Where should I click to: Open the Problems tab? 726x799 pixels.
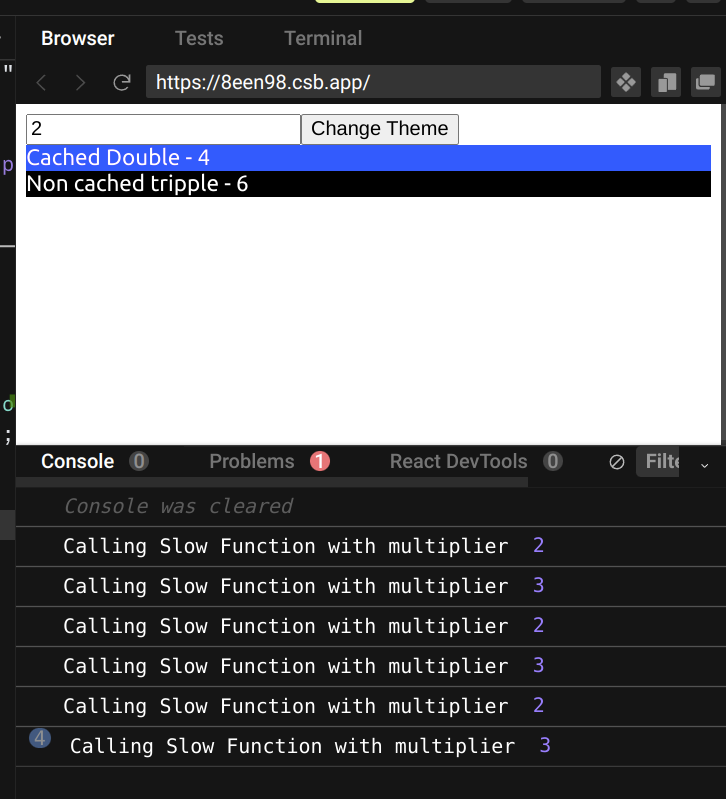coord(252,462)
